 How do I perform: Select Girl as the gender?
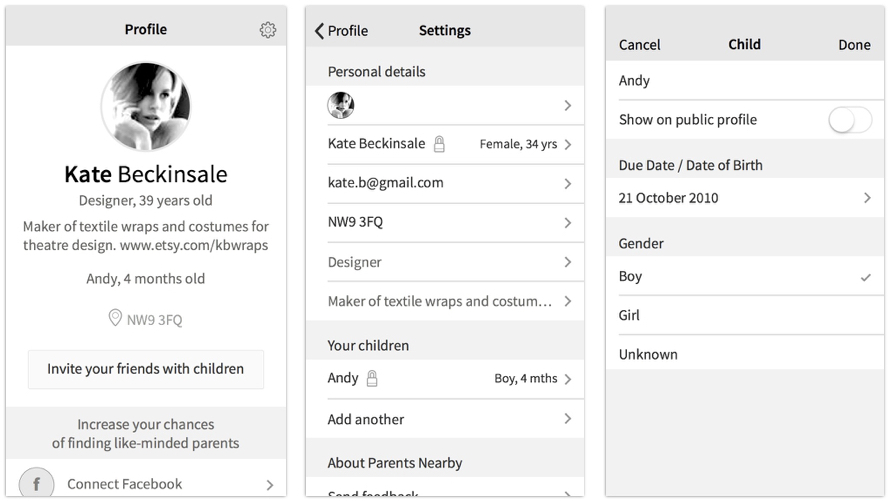(x=744, y=315)
